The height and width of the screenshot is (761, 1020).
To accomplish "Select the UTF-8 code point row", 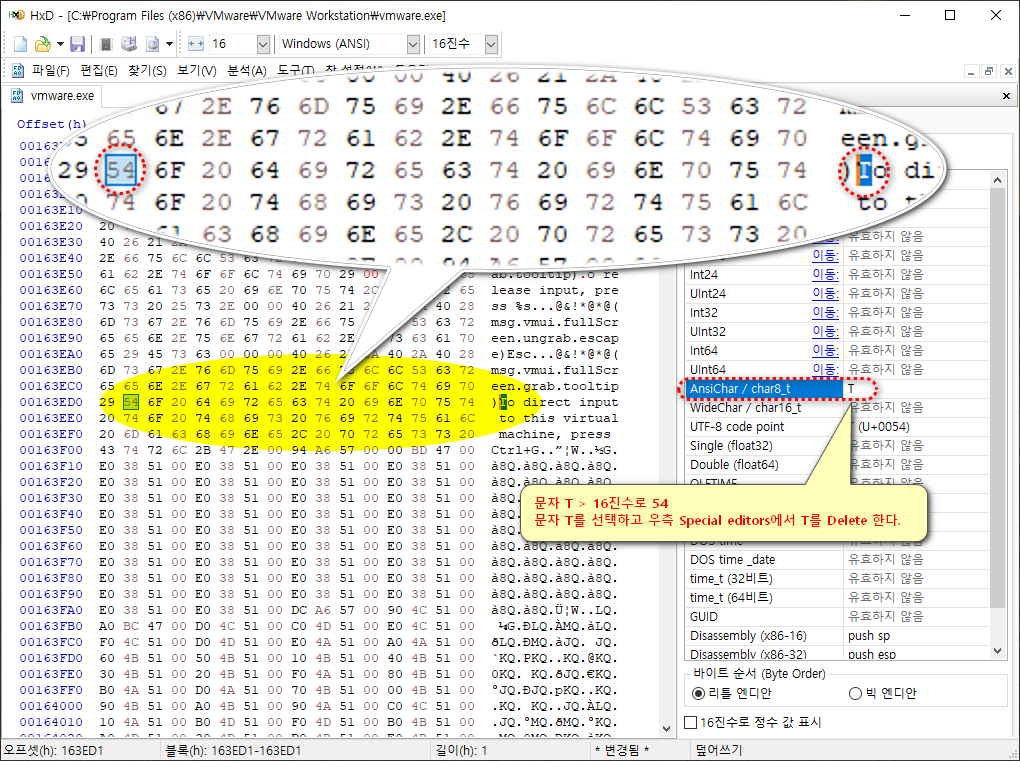I will point(837,427).
